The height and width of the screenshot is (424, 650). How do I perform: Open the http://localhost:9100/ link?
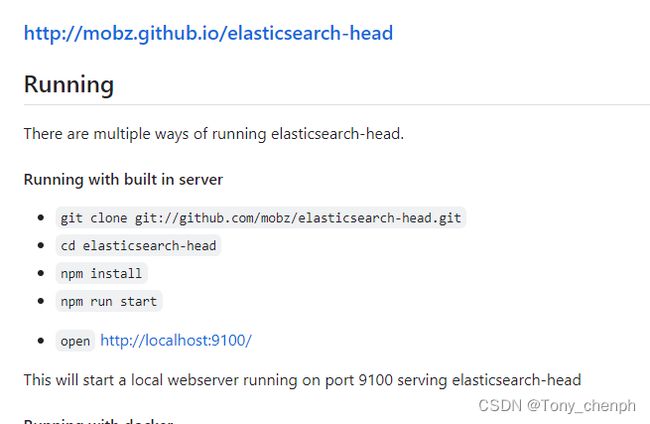tap(176, 341)
